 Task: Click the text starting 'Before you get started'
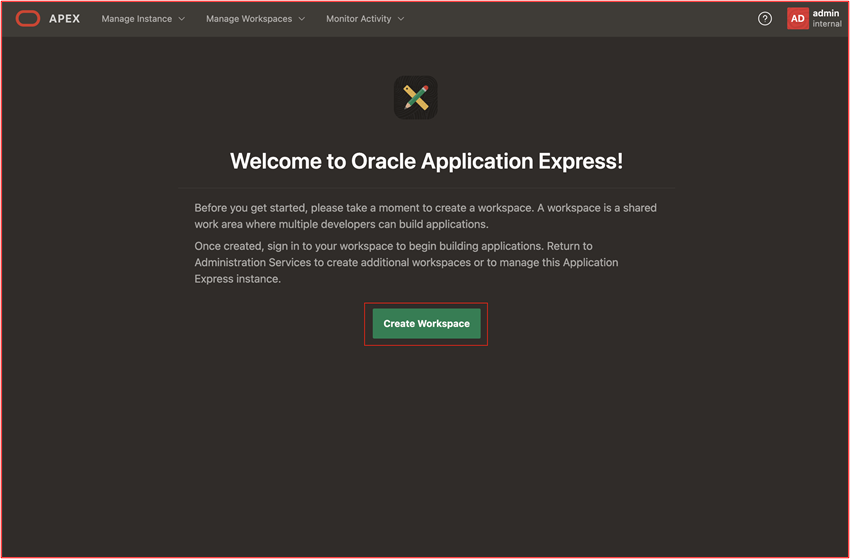(426, 216)
